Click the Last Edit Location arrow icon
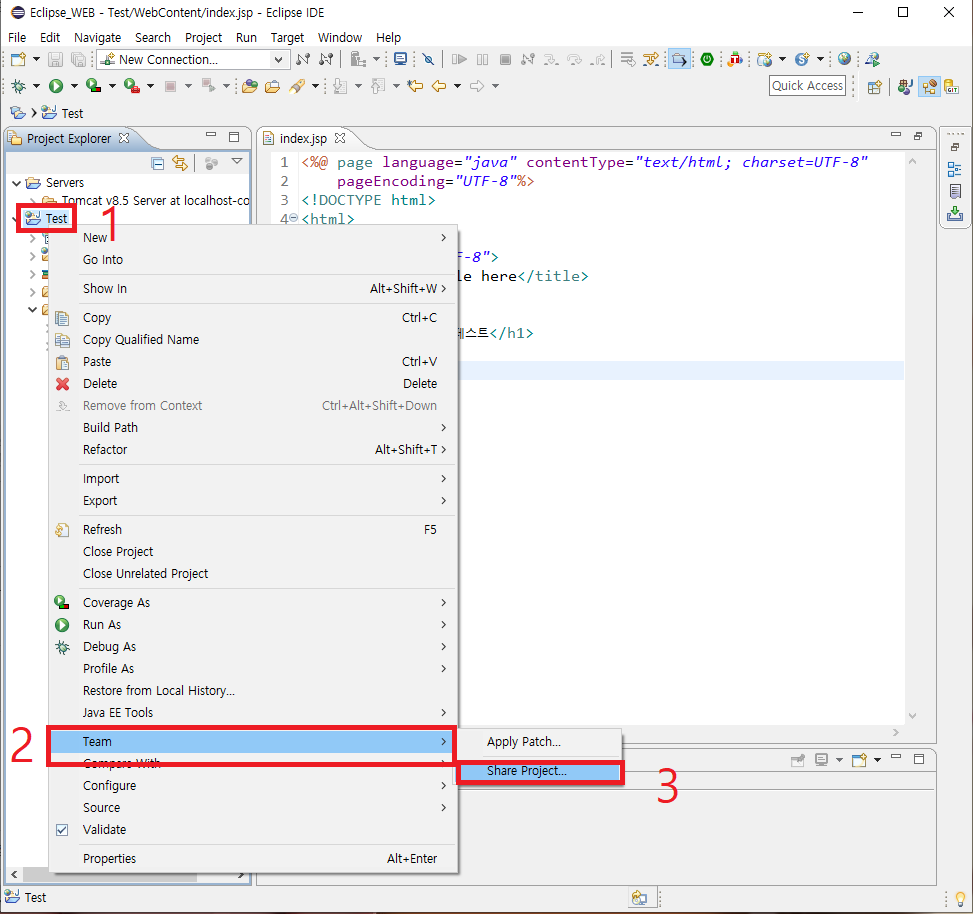Viewport: 973px width, 914px height. (415, 86)
